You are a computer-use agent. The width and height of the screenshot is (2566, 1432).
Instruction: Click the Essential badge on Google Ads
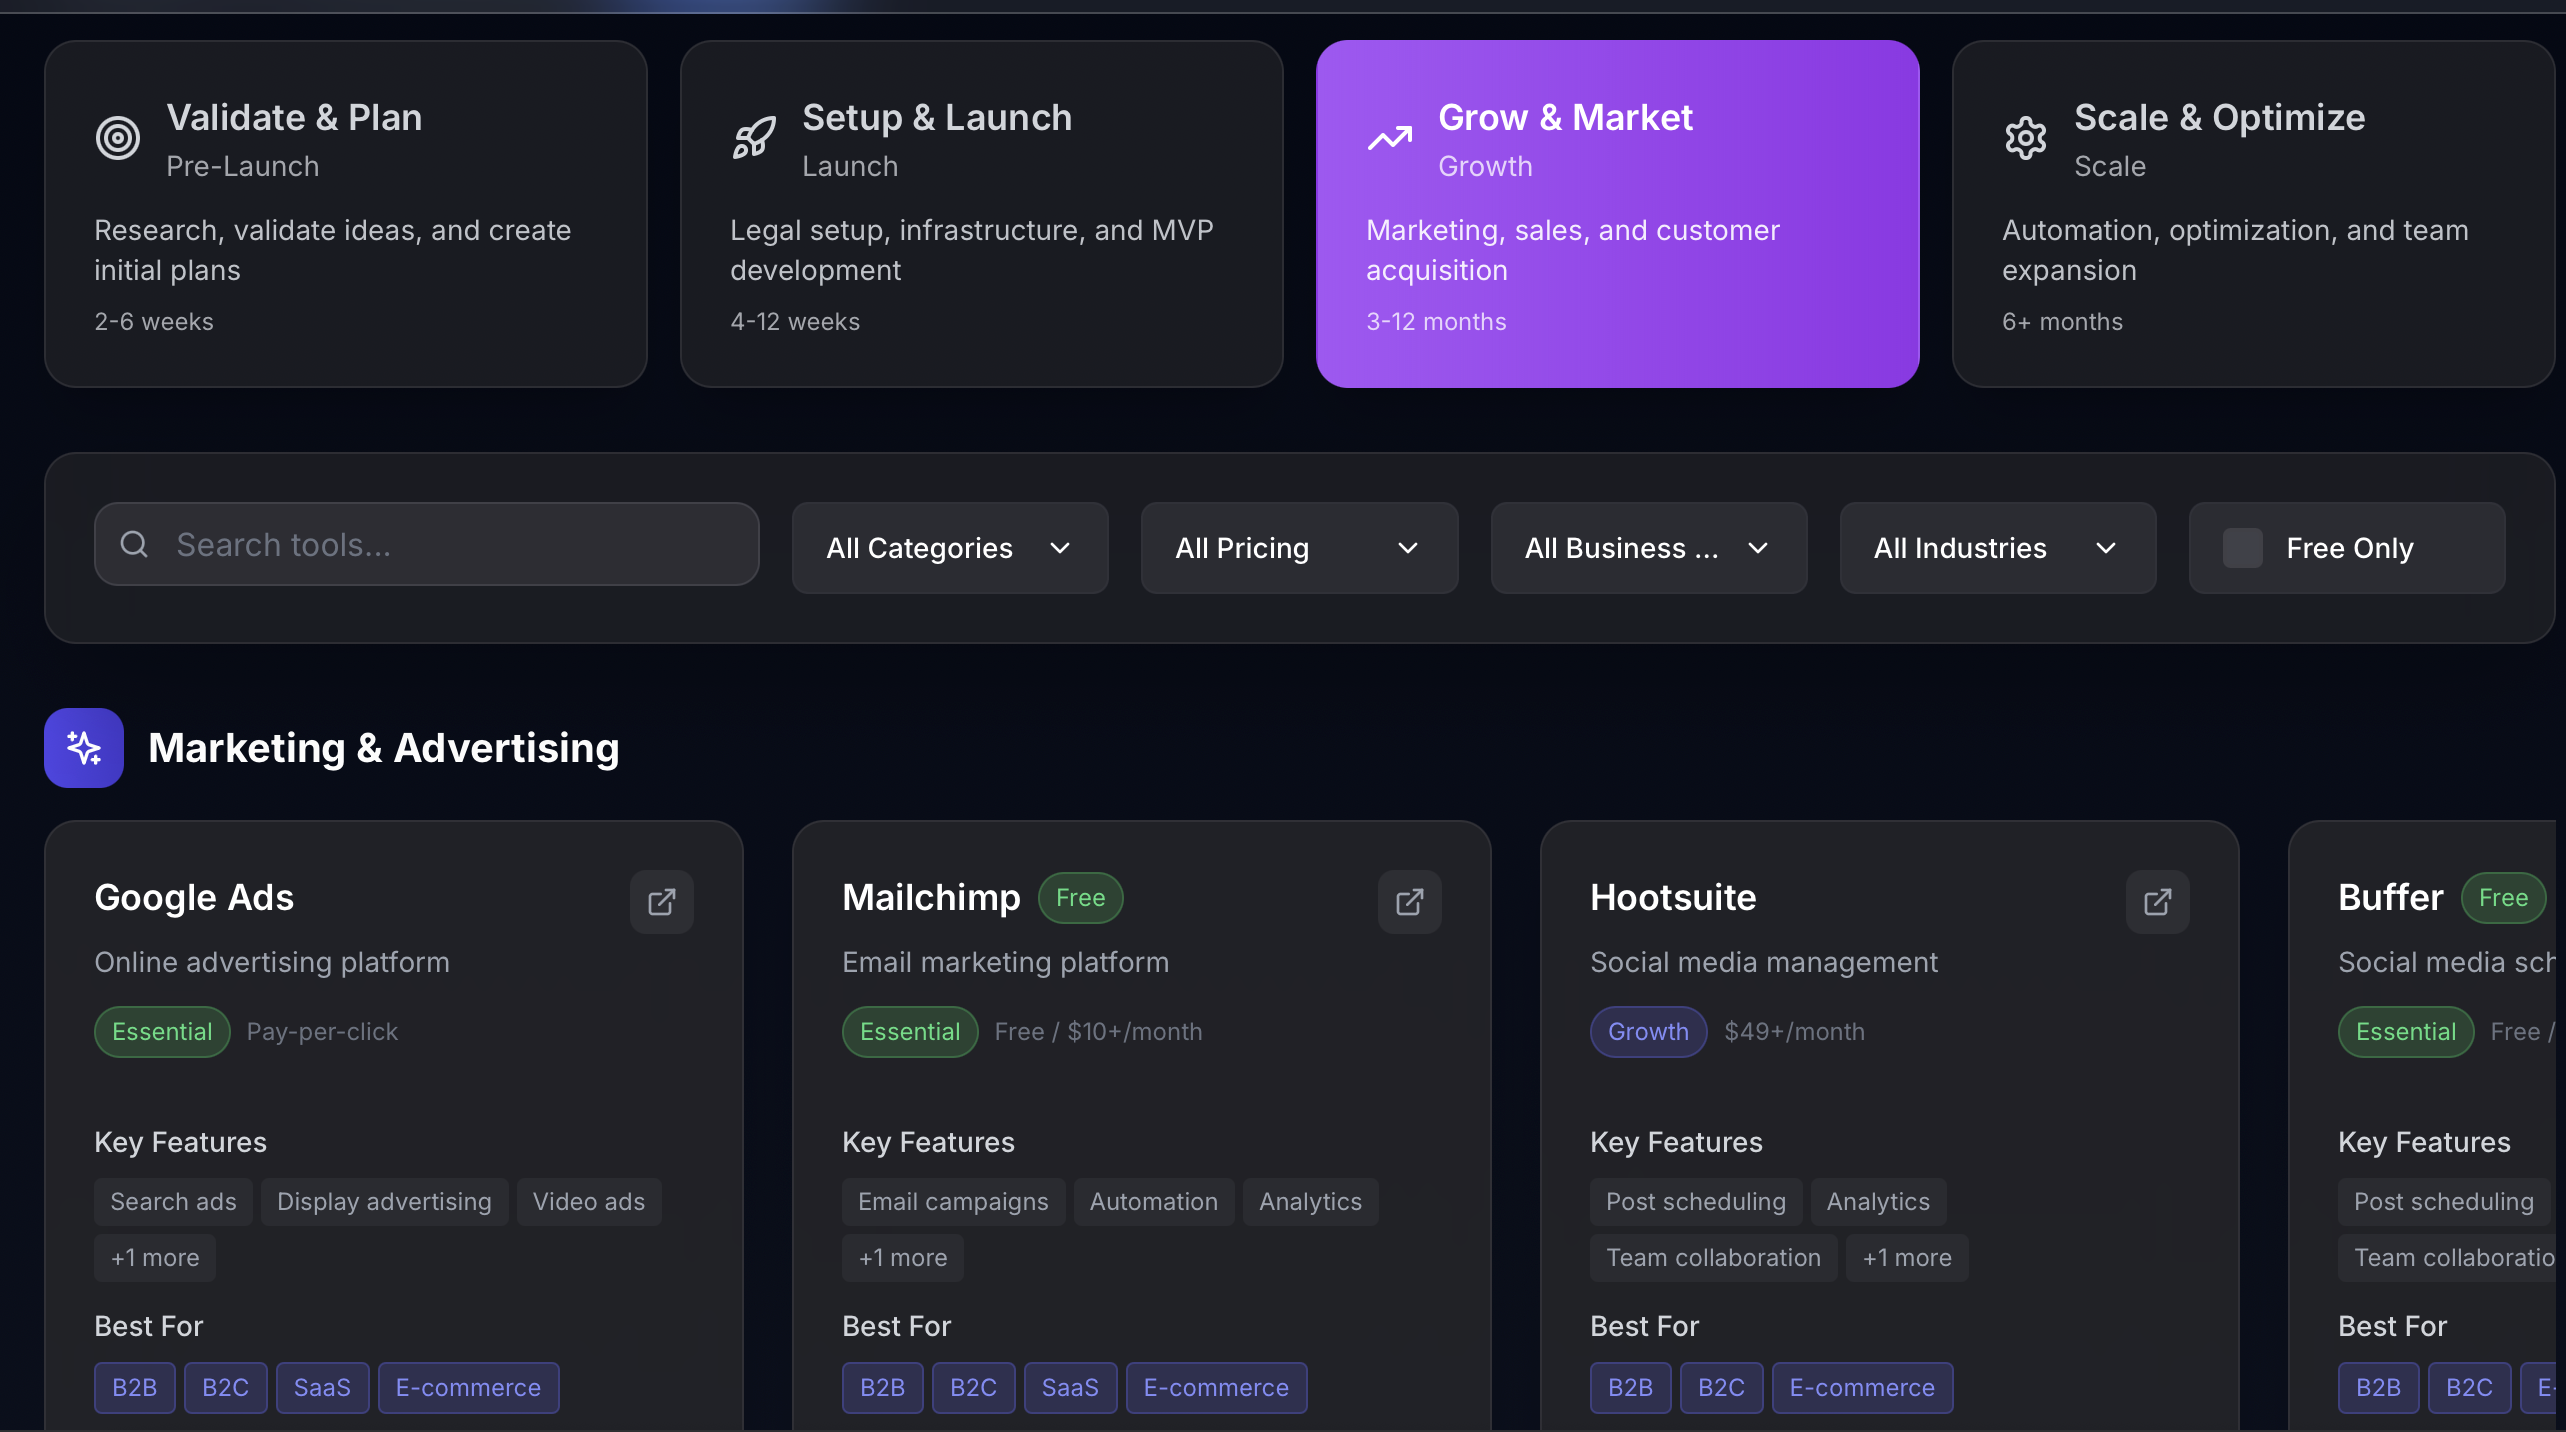point(162,1032)
